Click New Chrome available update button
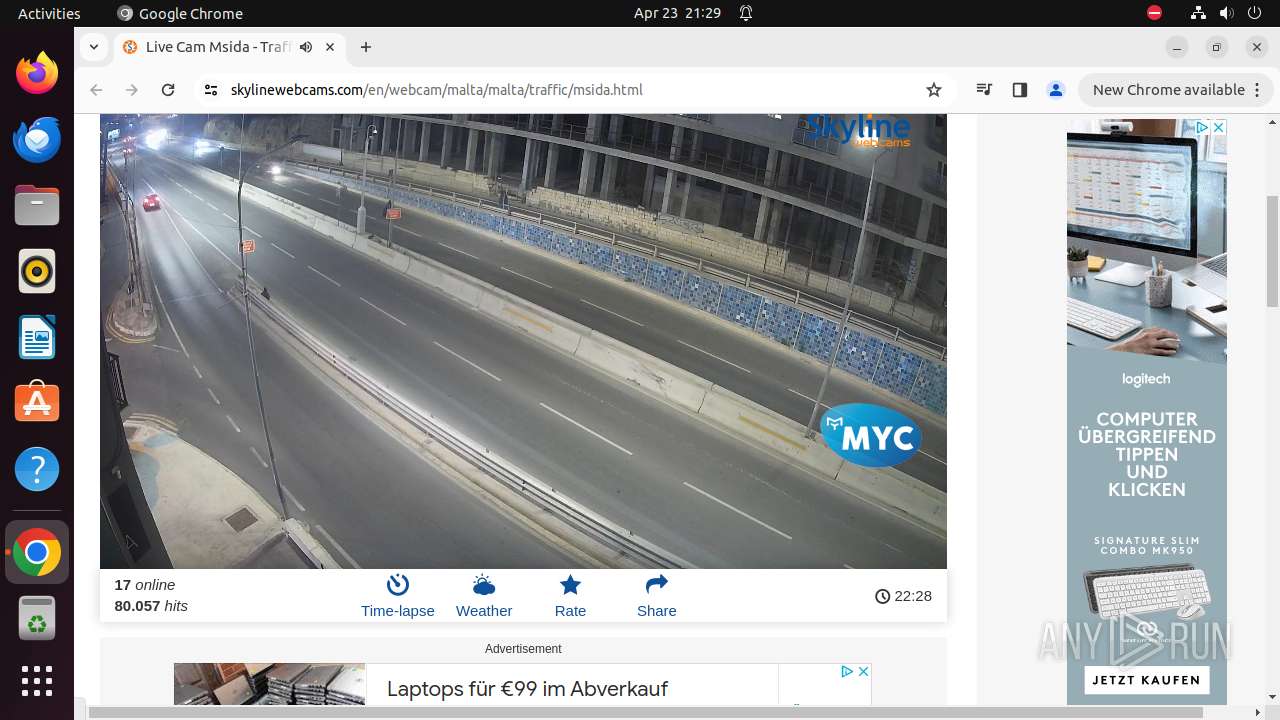This screenshot has height=720, width=1280. [x=1175, y=90]
